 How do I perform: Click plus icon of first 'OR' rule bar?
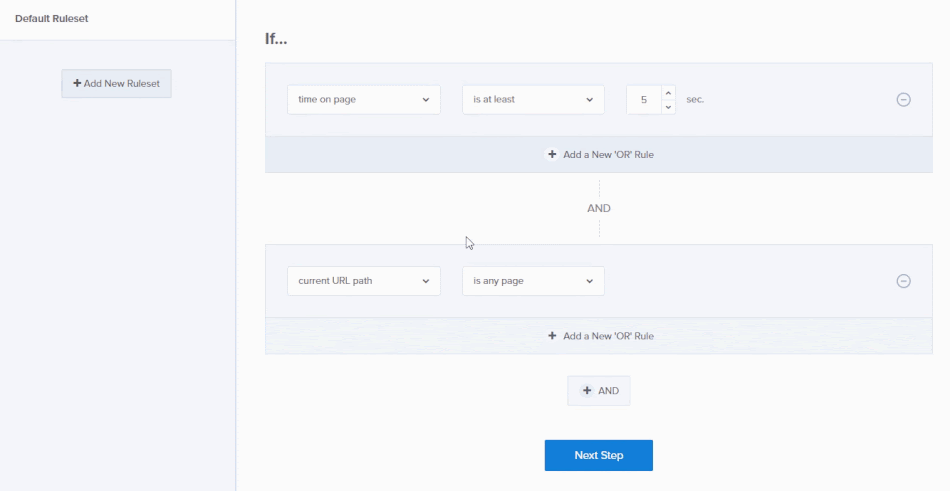pos(552,155)
